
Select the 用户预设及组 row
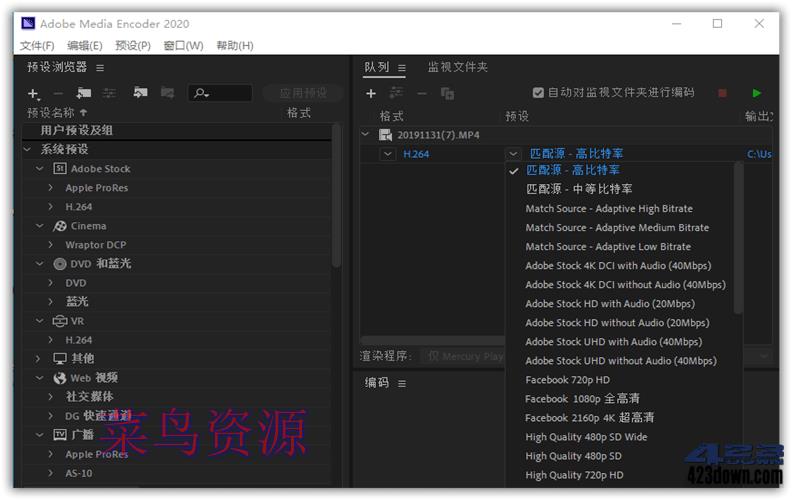tap(177, 131)
